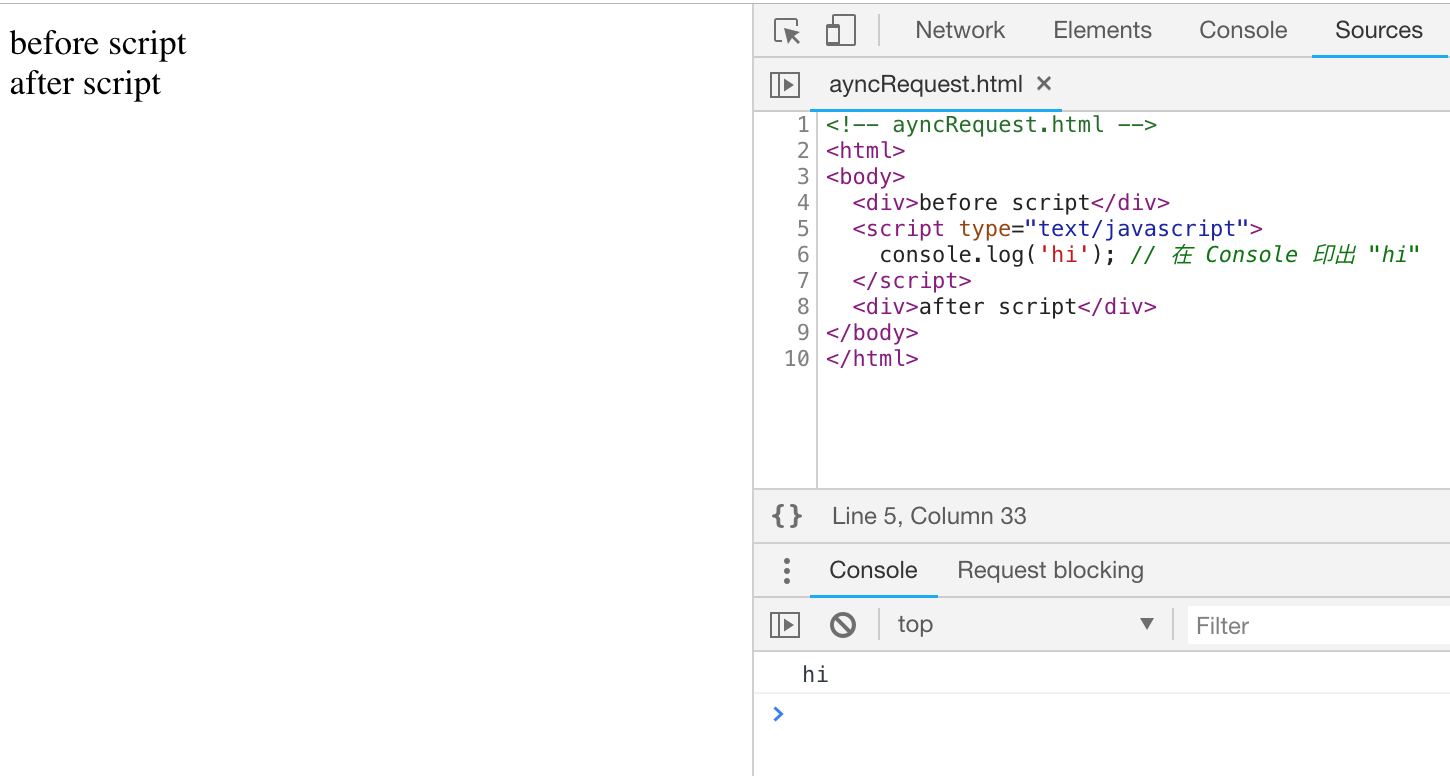The height and width of the screenshot is (776, 1450).
Task: Close the ayncRequest.html tab
Action: (1043, 84)
